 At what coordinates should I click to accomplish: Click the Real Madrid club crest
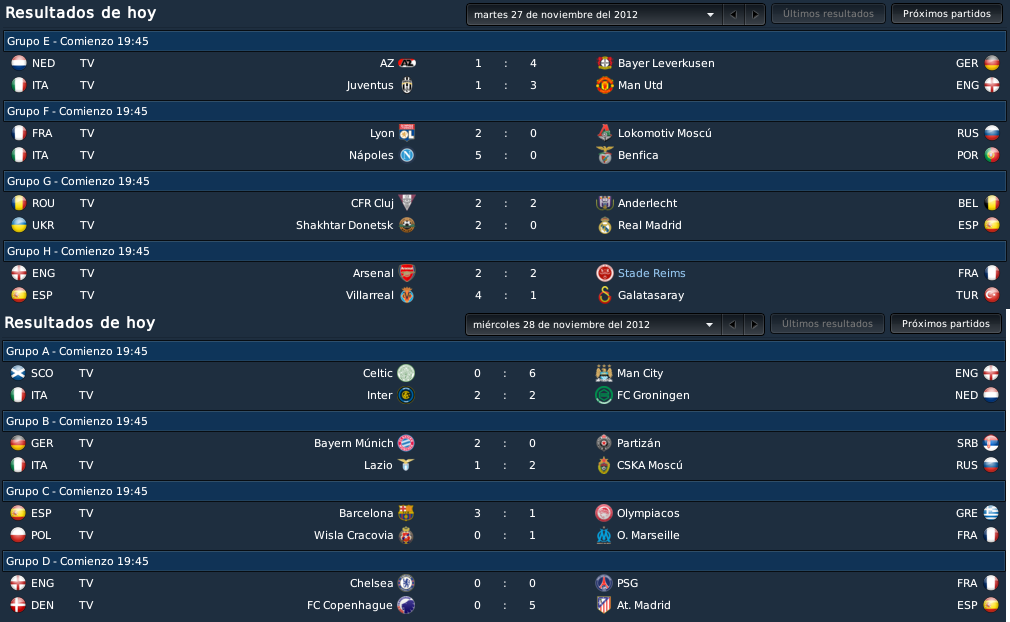[604, 225]
